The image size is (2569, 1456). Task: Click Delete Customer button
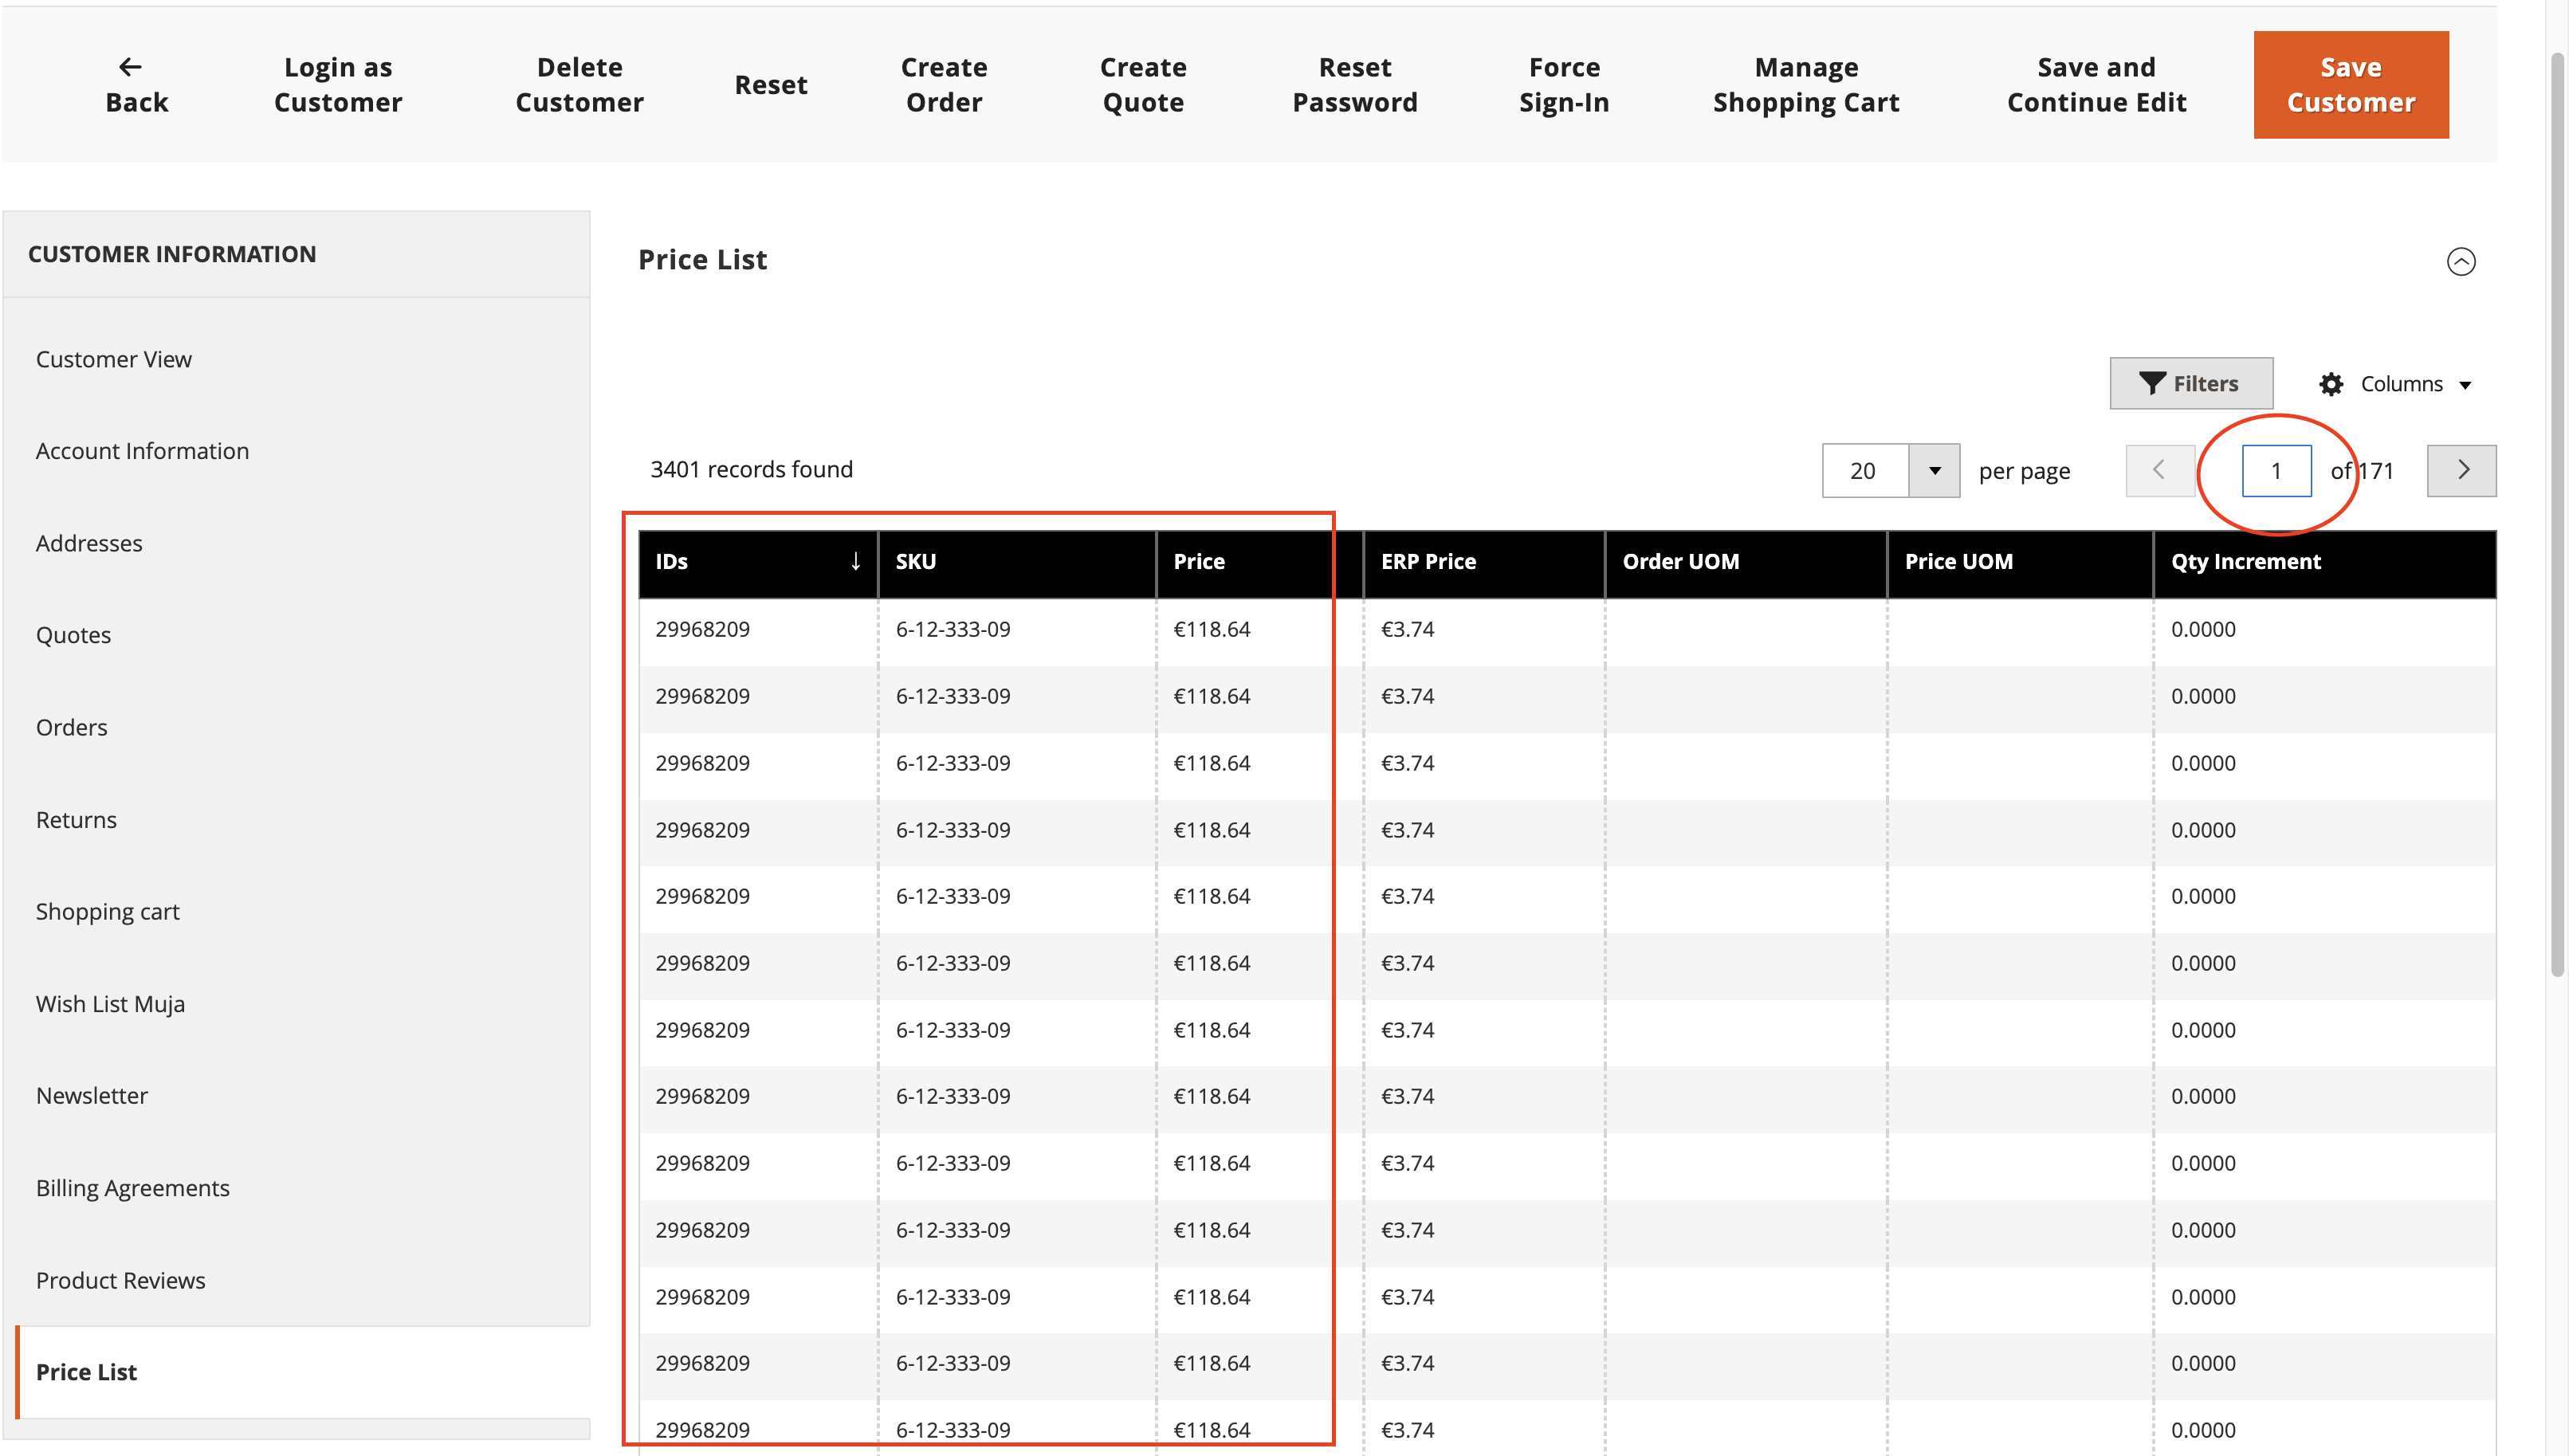[x=579, y=85]
